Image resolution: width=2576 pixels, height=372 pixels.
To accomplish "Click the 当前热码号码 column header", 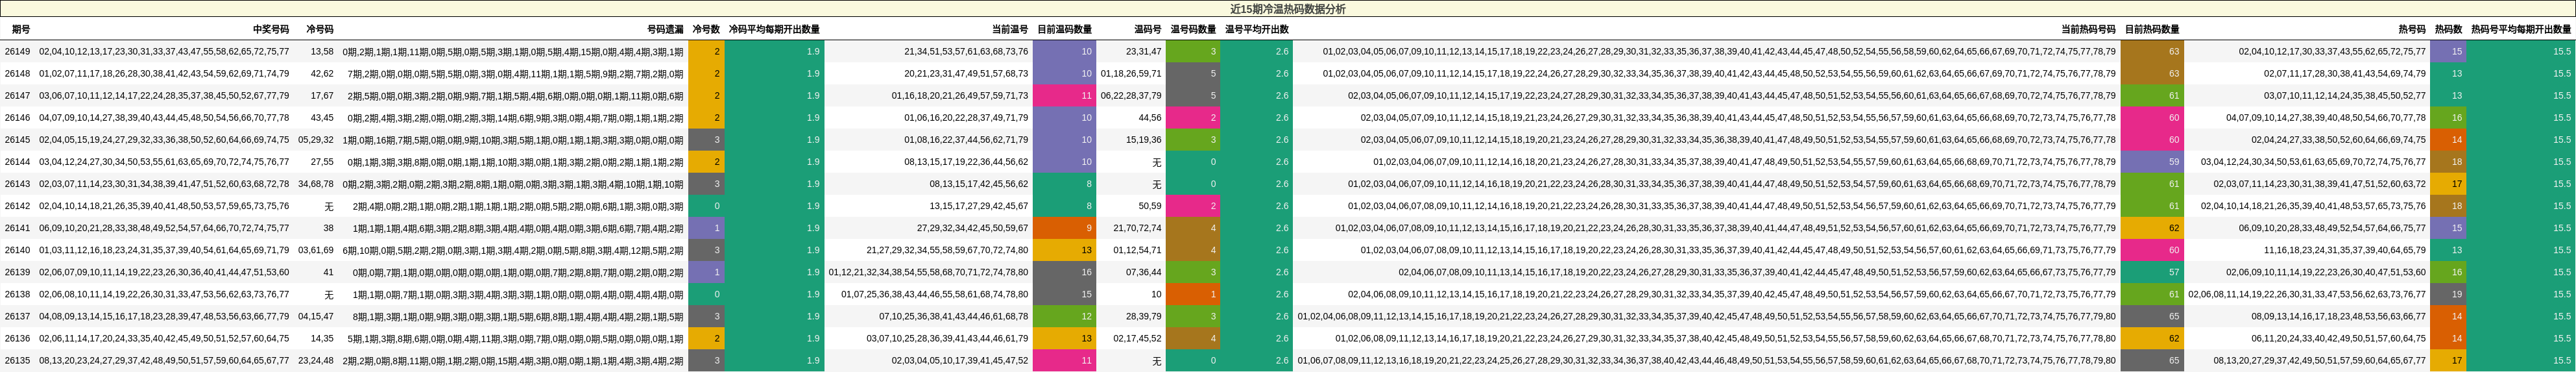I will pyautogui.click(x=2088, y=30).
